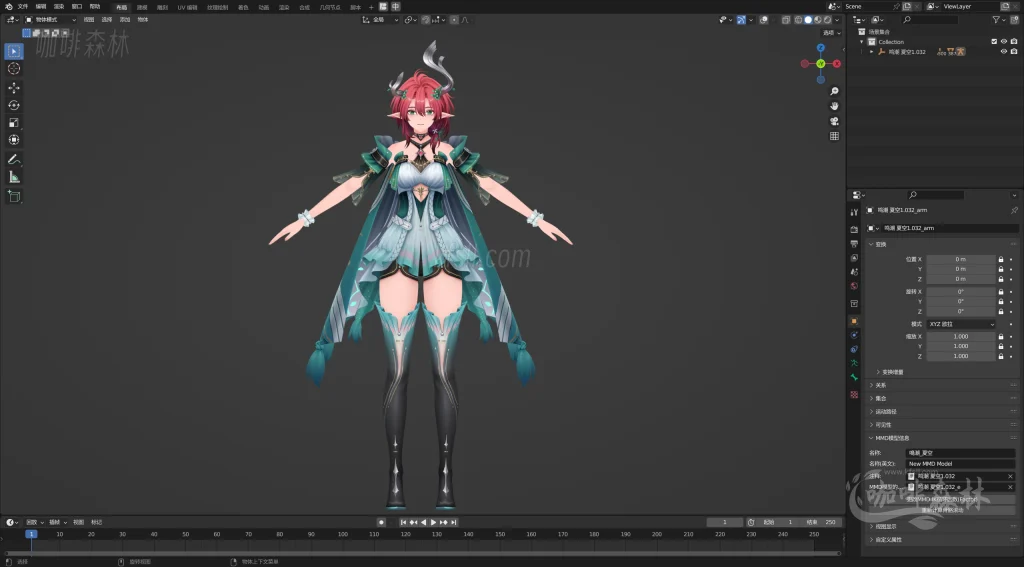1024x567 pixels.
Task: Open the World properties tab
Action: (854, 286)
